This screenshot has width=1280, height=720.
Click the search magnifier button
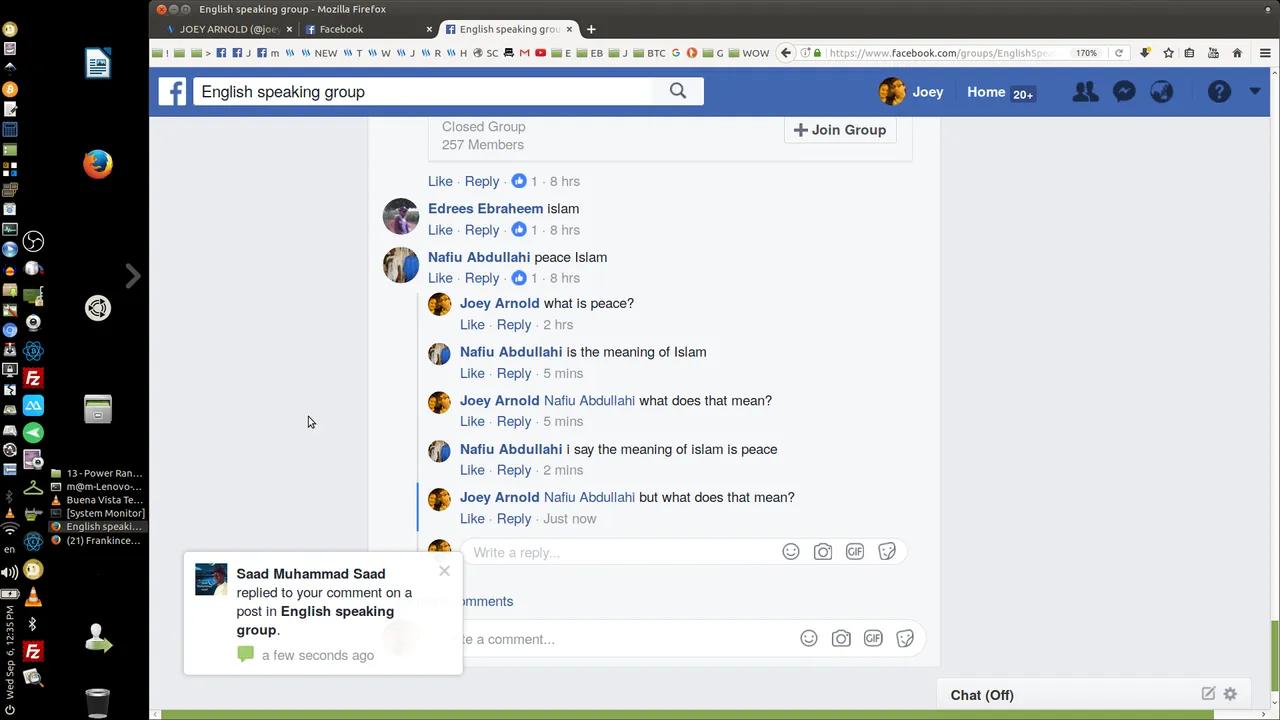[x=678, y=92]
